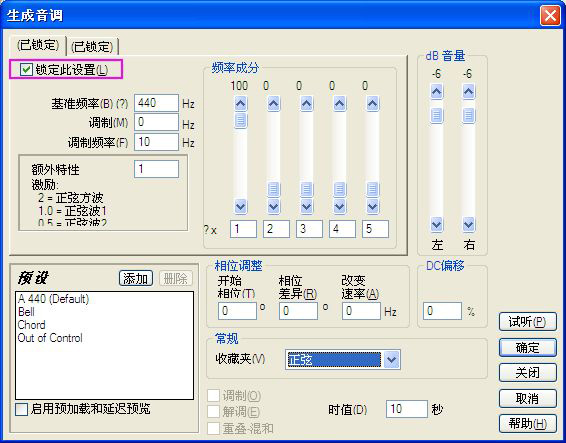
Task: Tick the disabled 解调(E) checkbox
Action: [x=213, y=411]
